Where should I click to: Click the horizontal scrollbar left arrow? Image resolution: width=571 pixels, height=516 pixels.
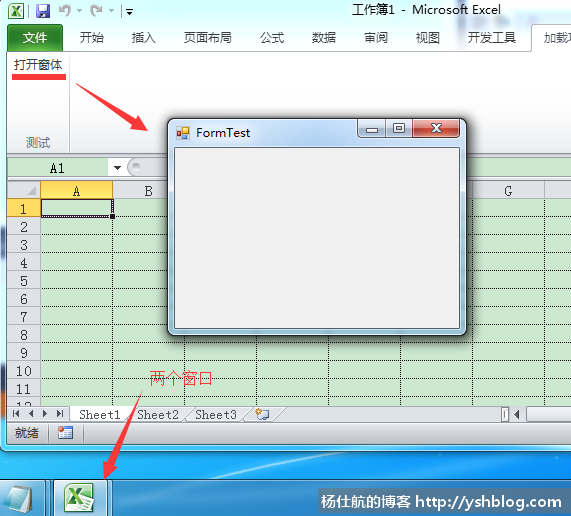coord(516,414)
